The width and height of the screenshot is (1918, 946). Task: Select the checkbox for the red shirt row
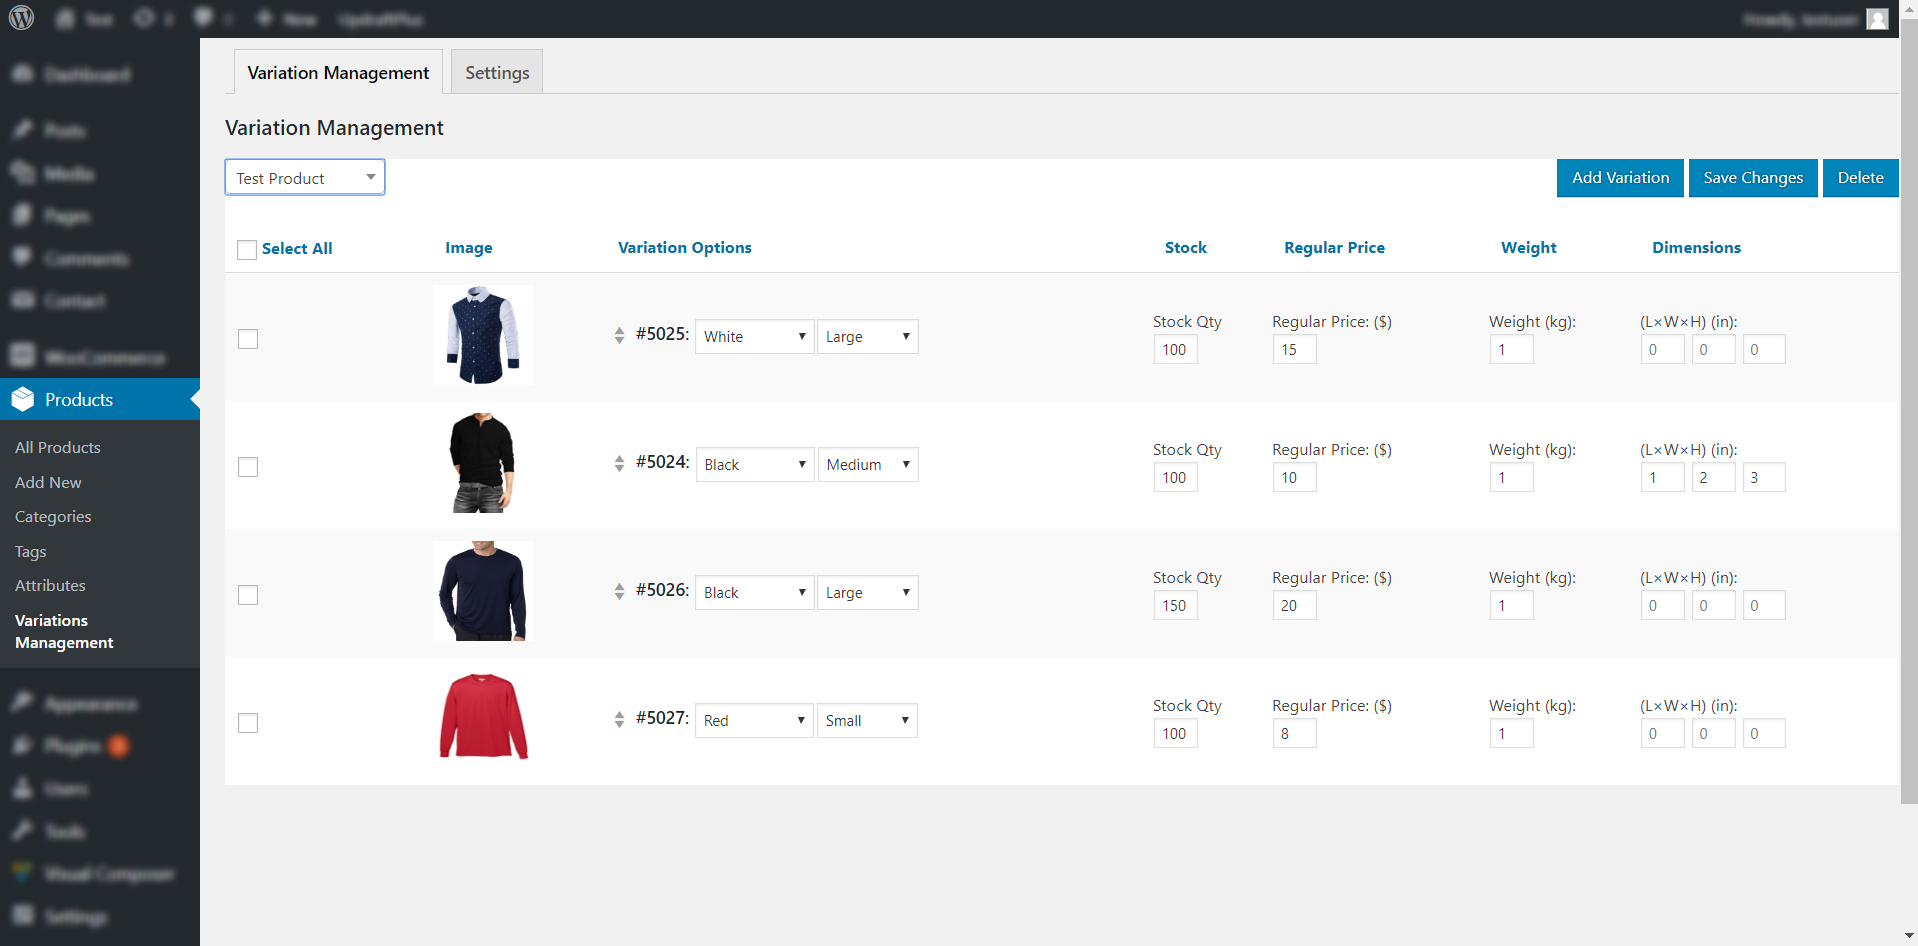coord(248,723)
